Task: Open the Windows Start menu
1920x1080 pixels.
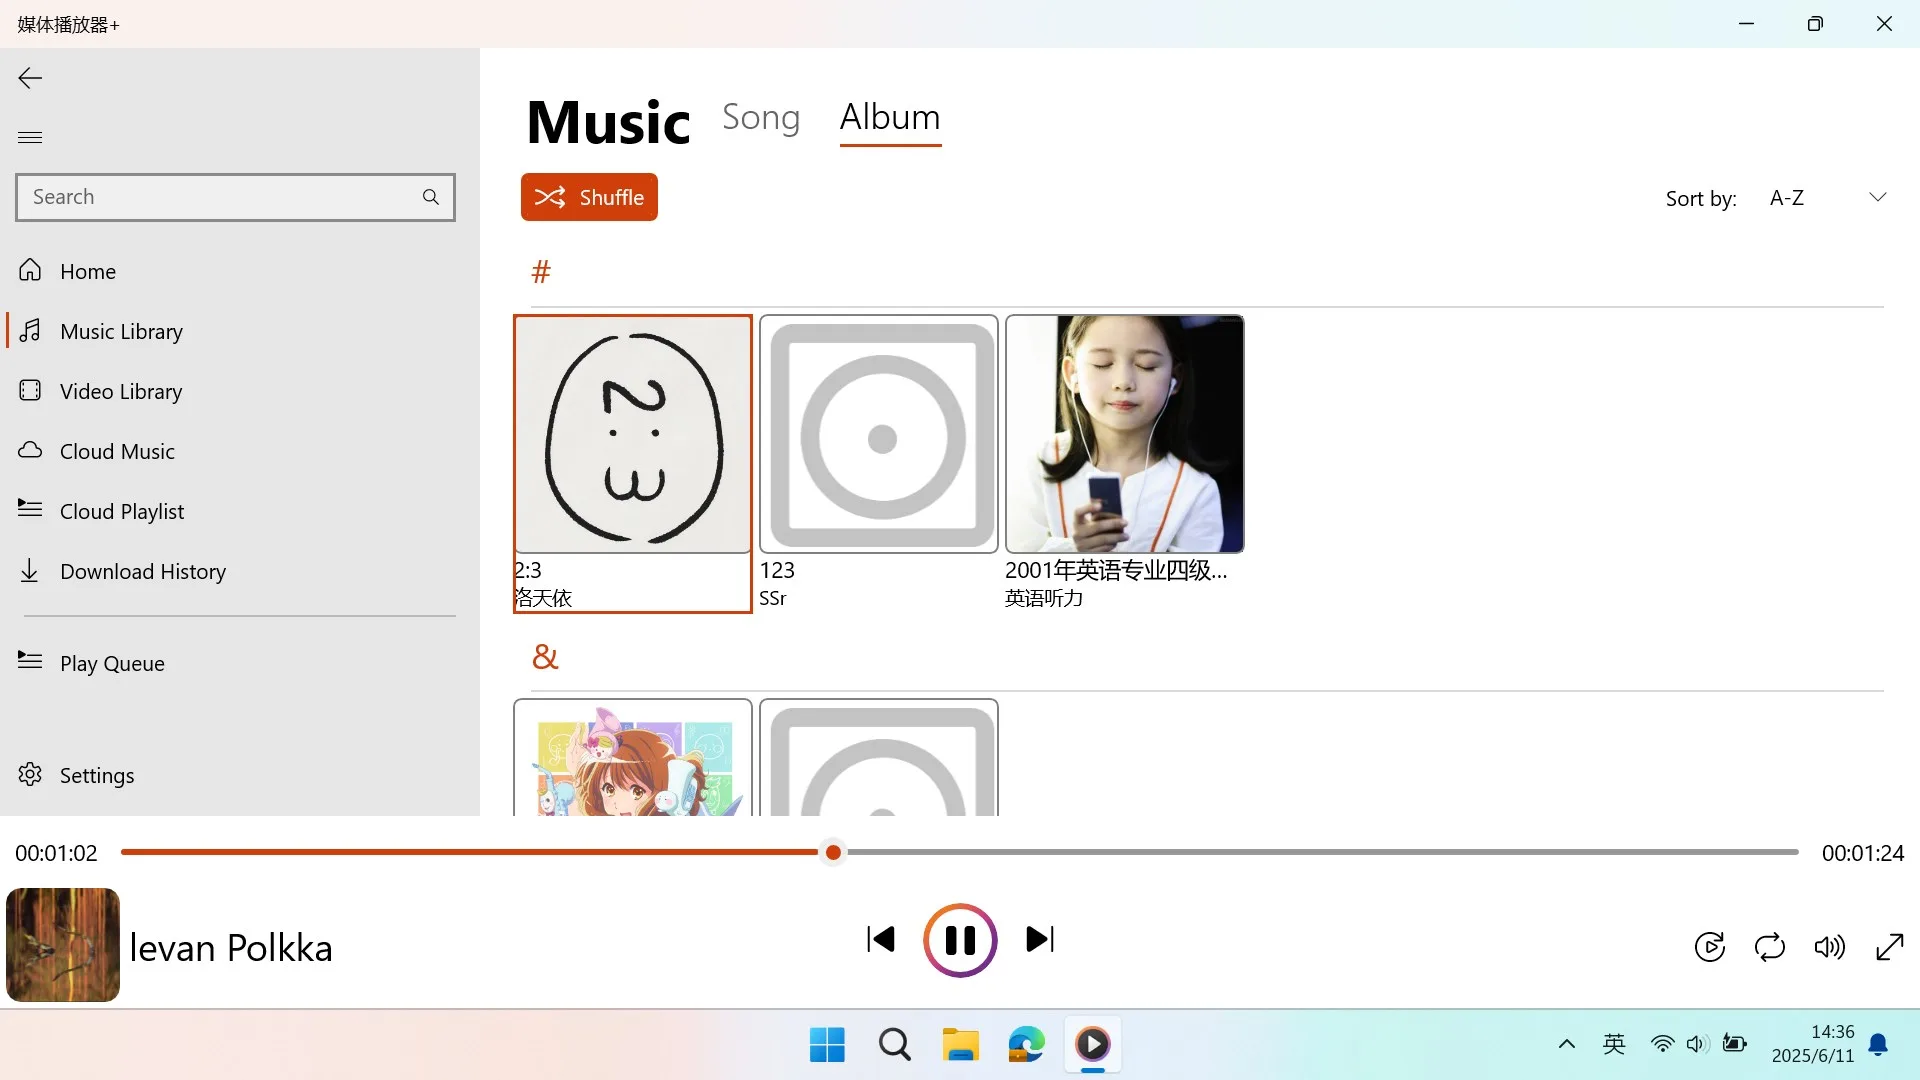Action: (827, 1045)
